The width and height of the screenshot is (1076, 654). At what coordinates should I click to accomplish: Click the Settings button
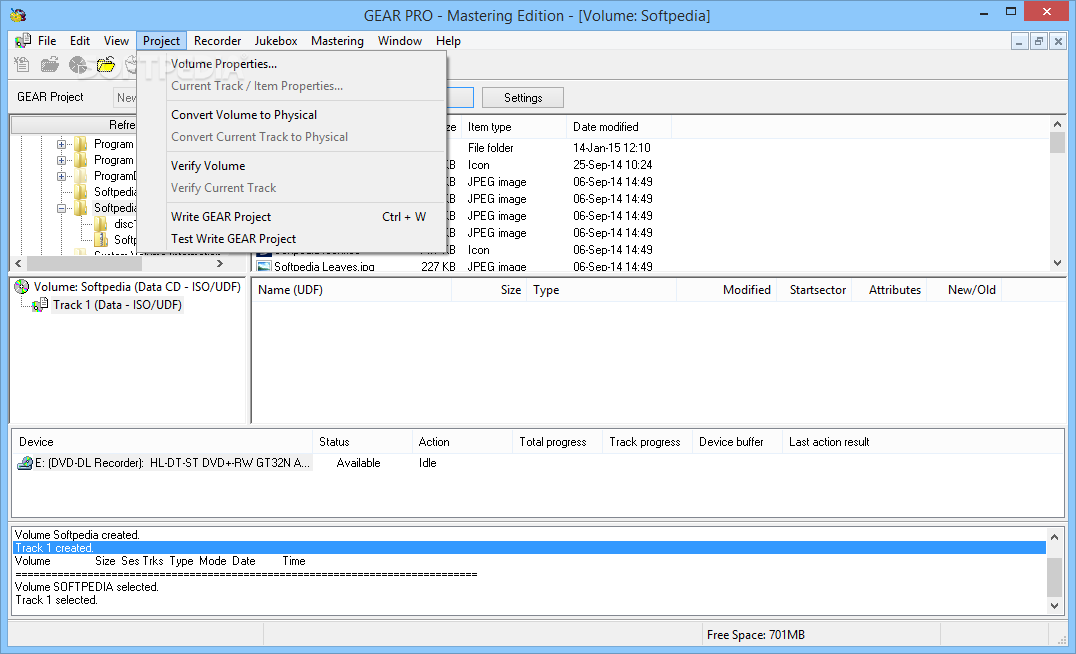(523, 97)
